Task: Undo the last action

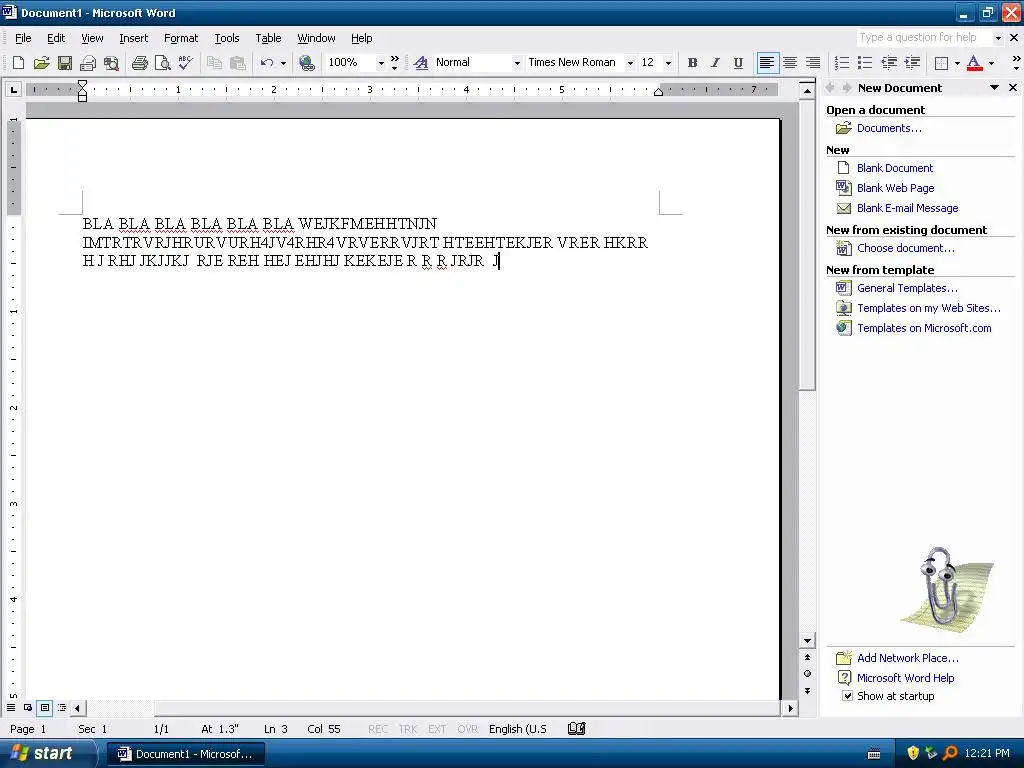Action: (x=266, y=63)
